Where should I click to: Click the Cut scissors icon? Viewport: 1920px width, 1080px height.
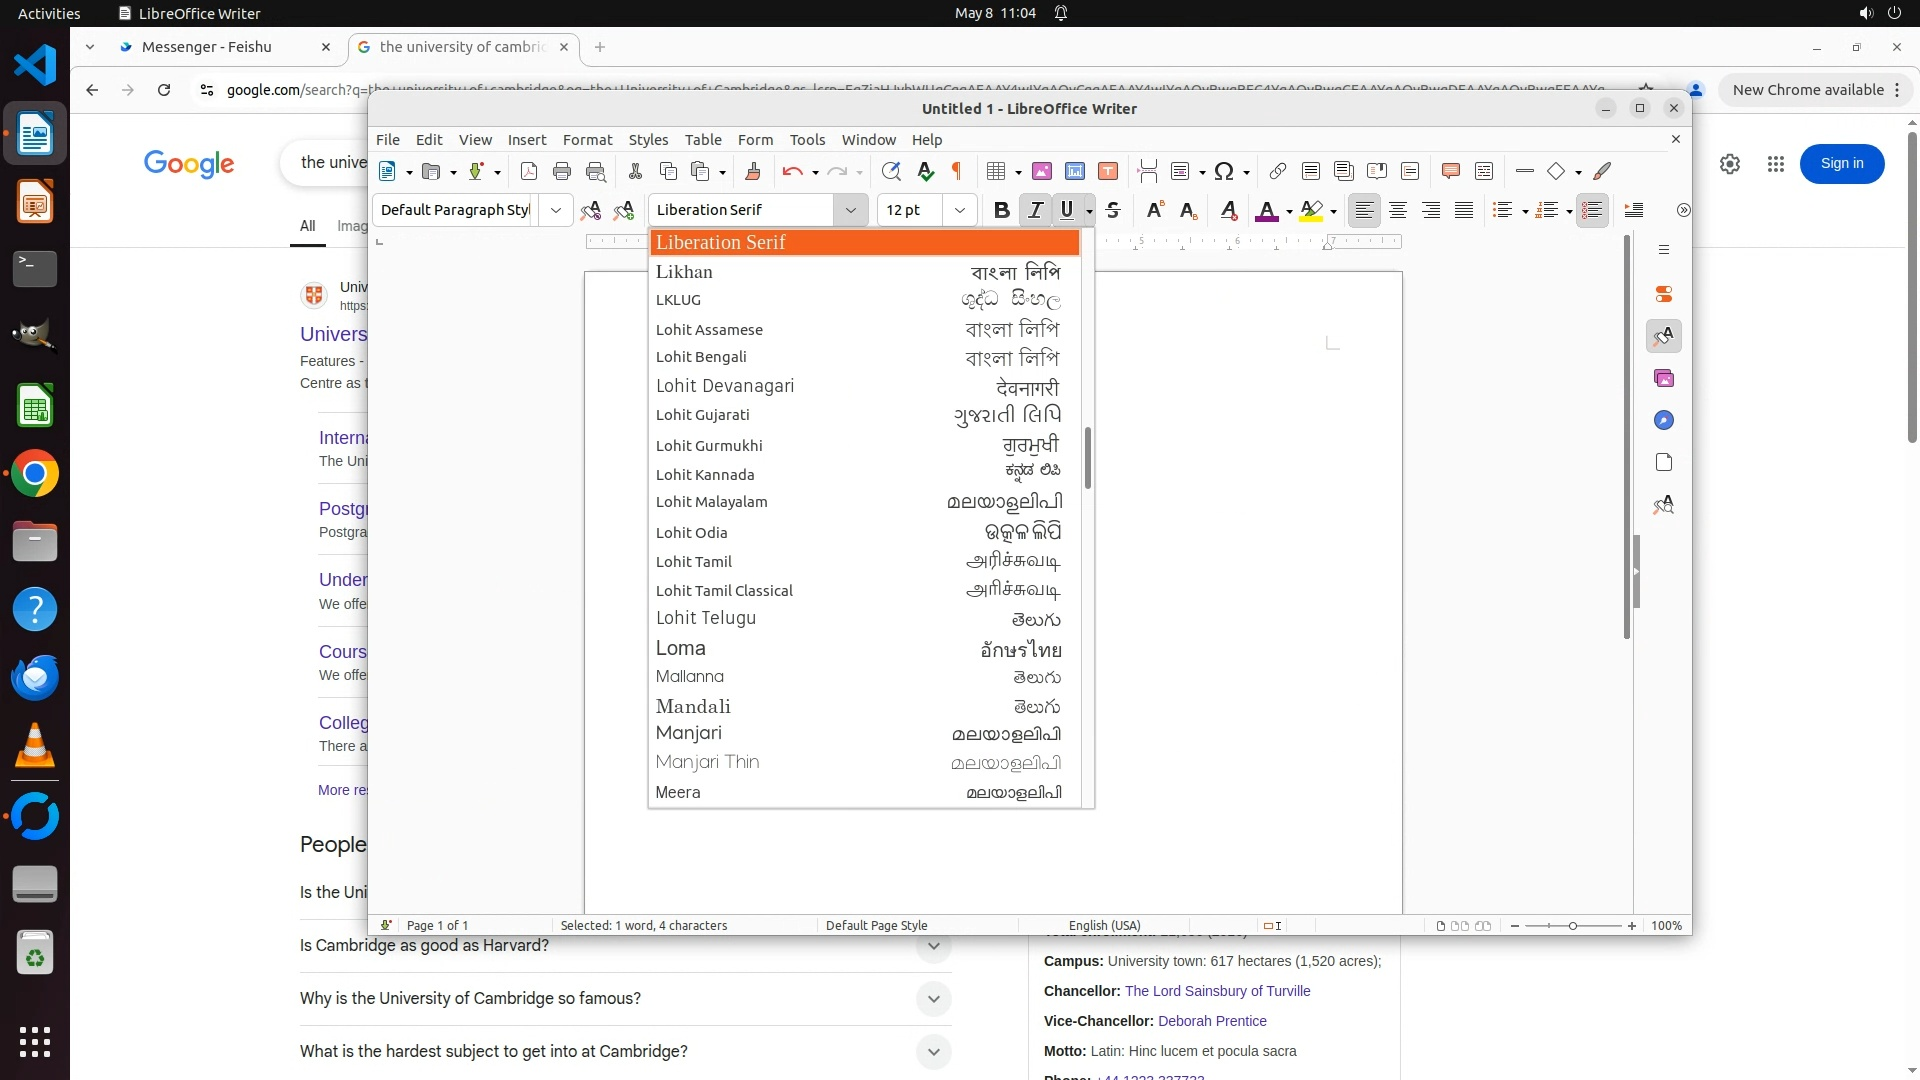click(635, 171)
